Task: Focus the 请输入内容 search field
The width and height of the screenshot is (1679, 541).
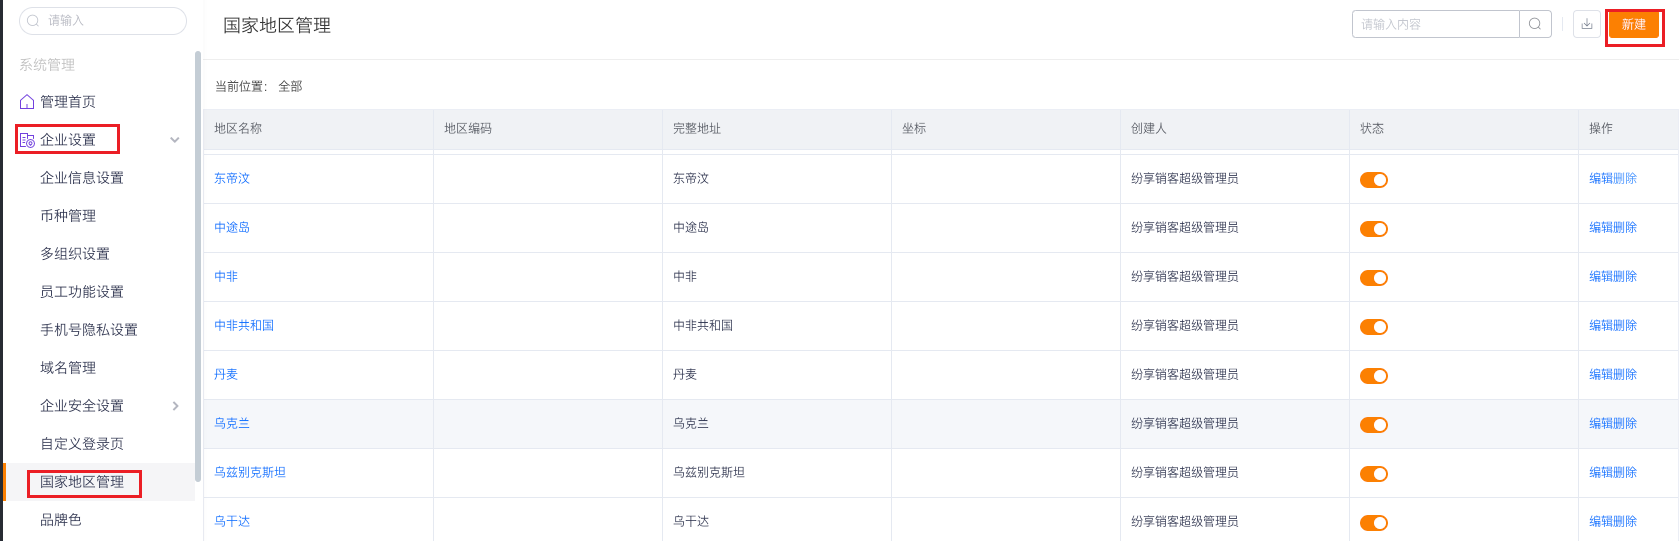Action: tap(1436, 24)
